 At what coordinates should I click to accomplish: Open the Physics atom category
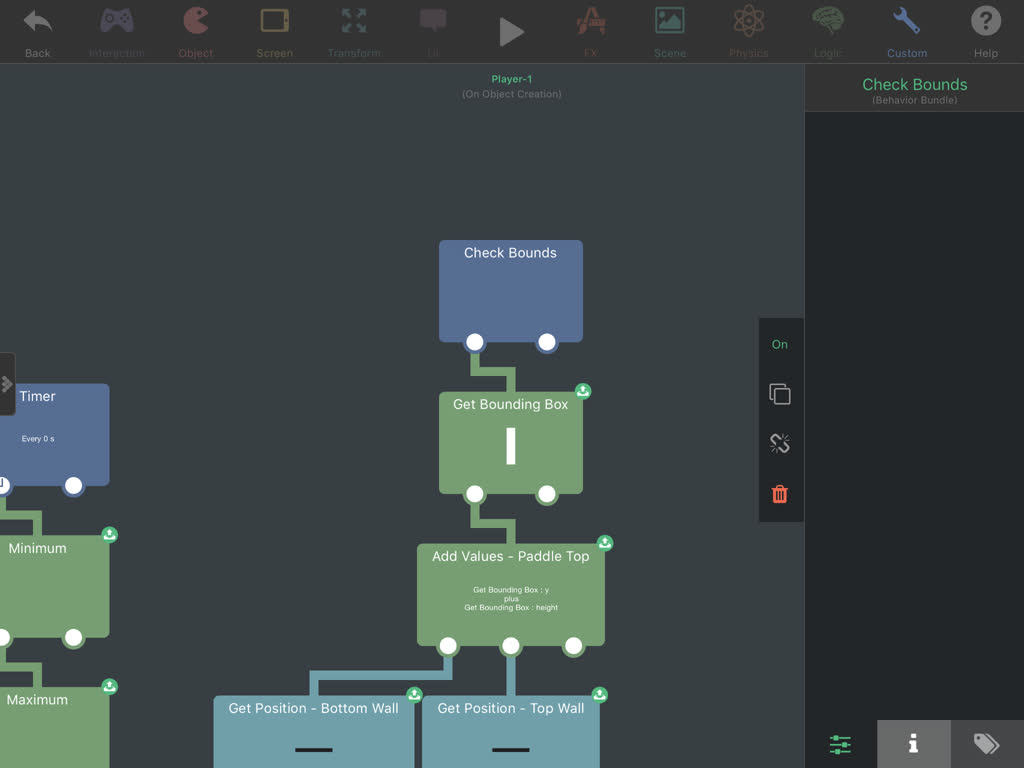coord(748,30)
